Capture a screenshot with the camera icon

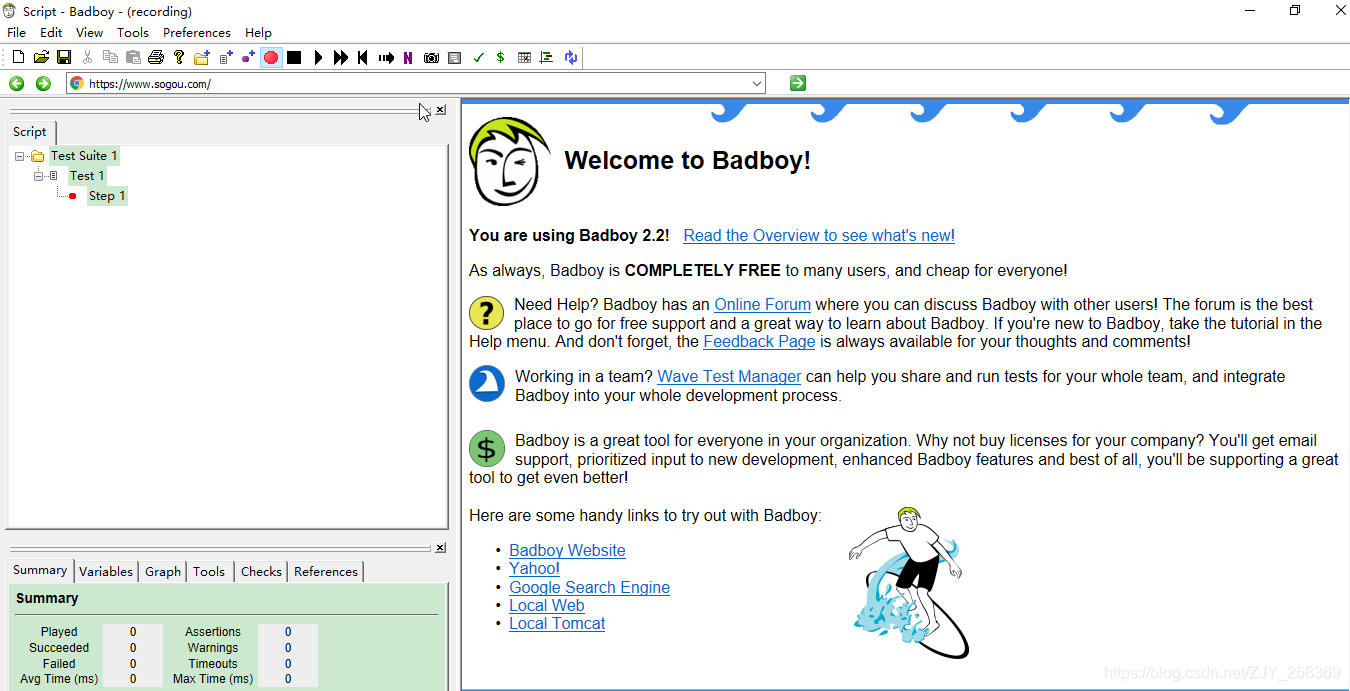point(431,57)
